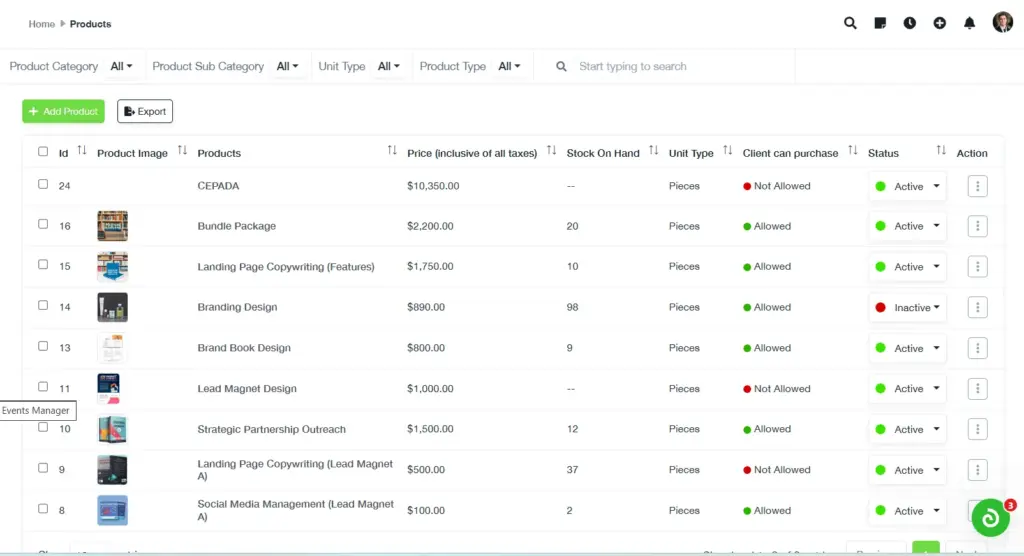Click the Start typing to search field
The height and width of the screenshot is (556, 1024).
[x=682, y=66]
